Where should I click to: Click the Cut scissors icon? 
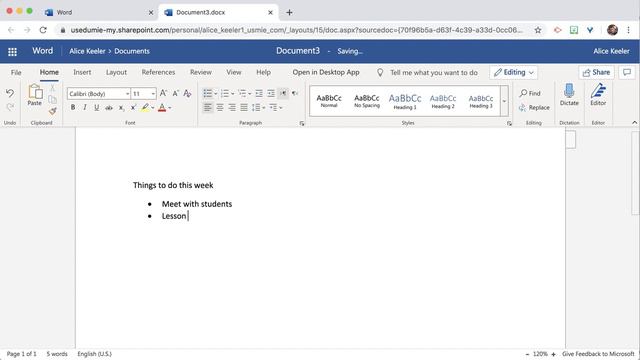(x=53, y=88)
